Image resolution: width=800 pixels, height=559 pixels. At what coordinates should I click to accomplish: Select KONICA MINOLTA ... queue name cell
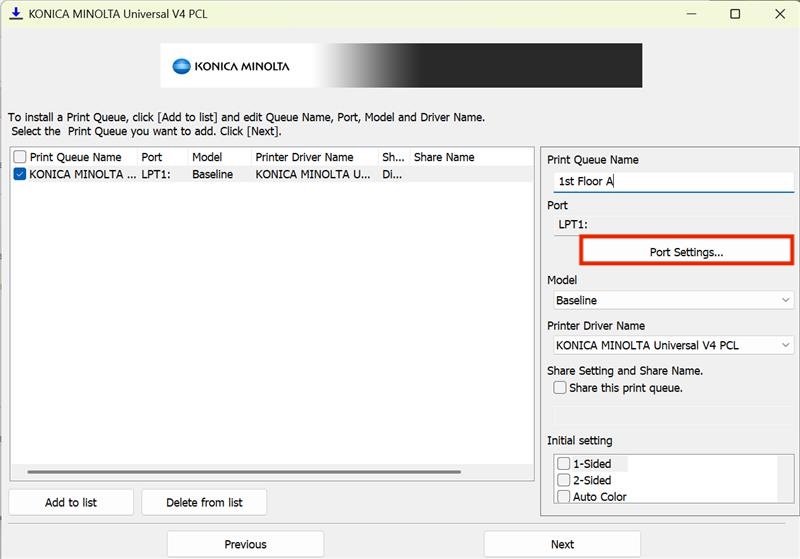pos(83,174)
